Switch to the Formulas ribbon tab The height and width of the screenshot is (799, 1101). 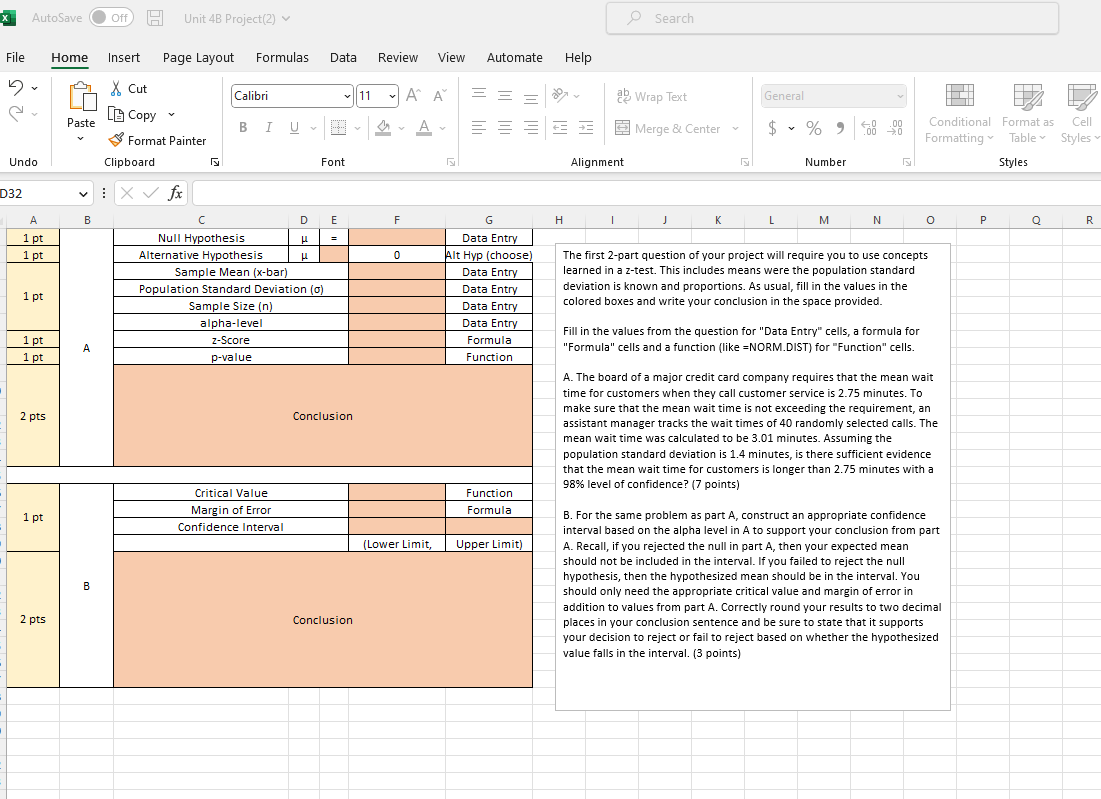(282, 58)
